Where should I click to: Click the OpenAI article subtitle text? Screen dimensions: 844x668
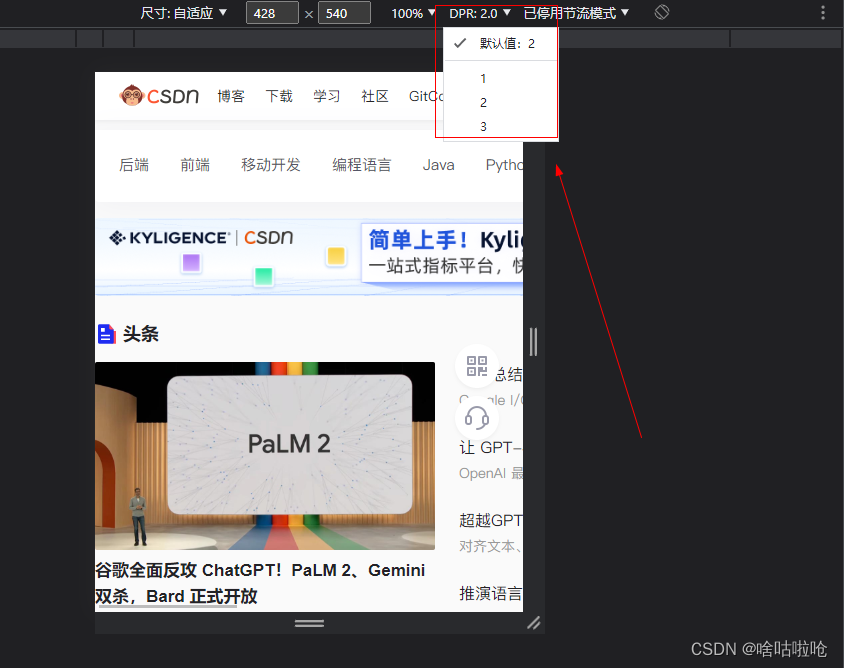tap(490, 473)
